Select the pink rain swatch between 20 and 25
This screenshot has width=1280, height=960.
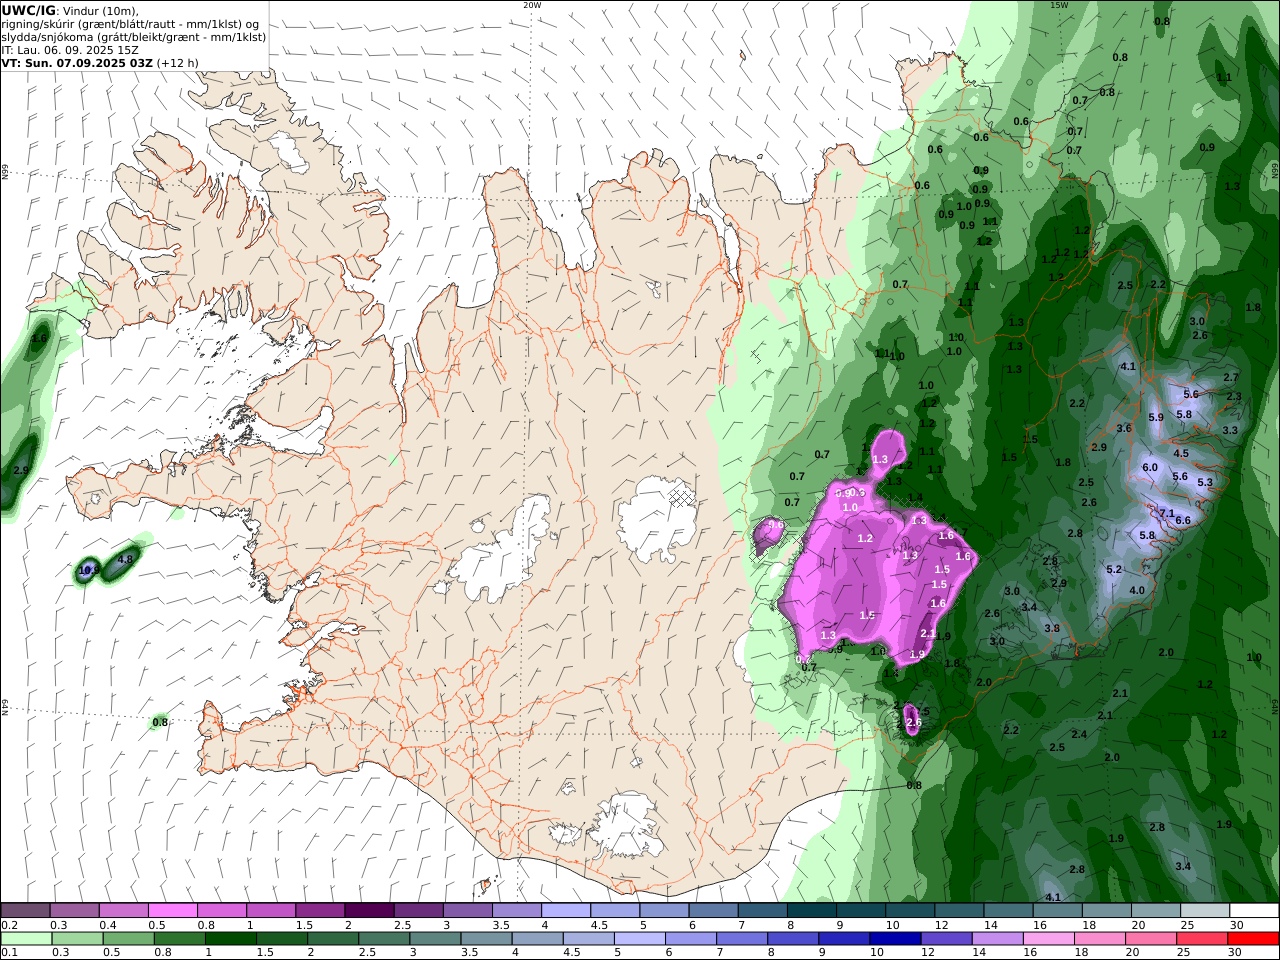pyautogui.click(x=1151, y=939)
